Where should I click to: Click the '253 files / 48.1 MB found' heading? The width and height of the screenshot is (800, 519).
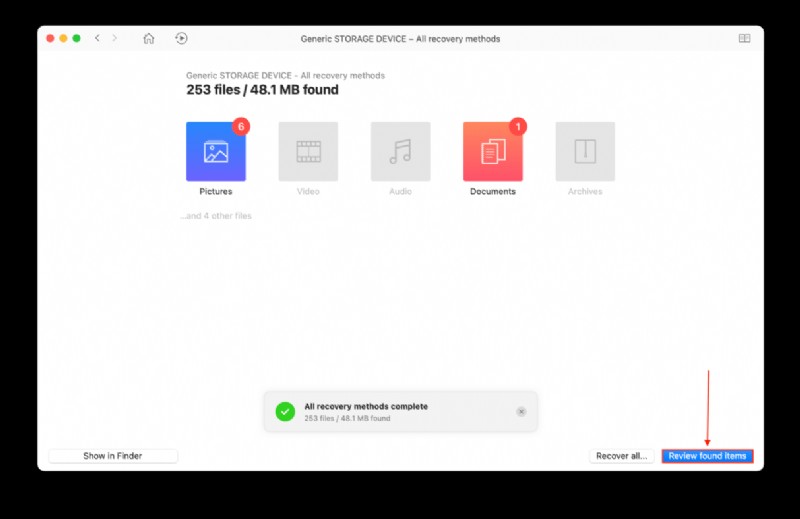(x=262, y=90)
